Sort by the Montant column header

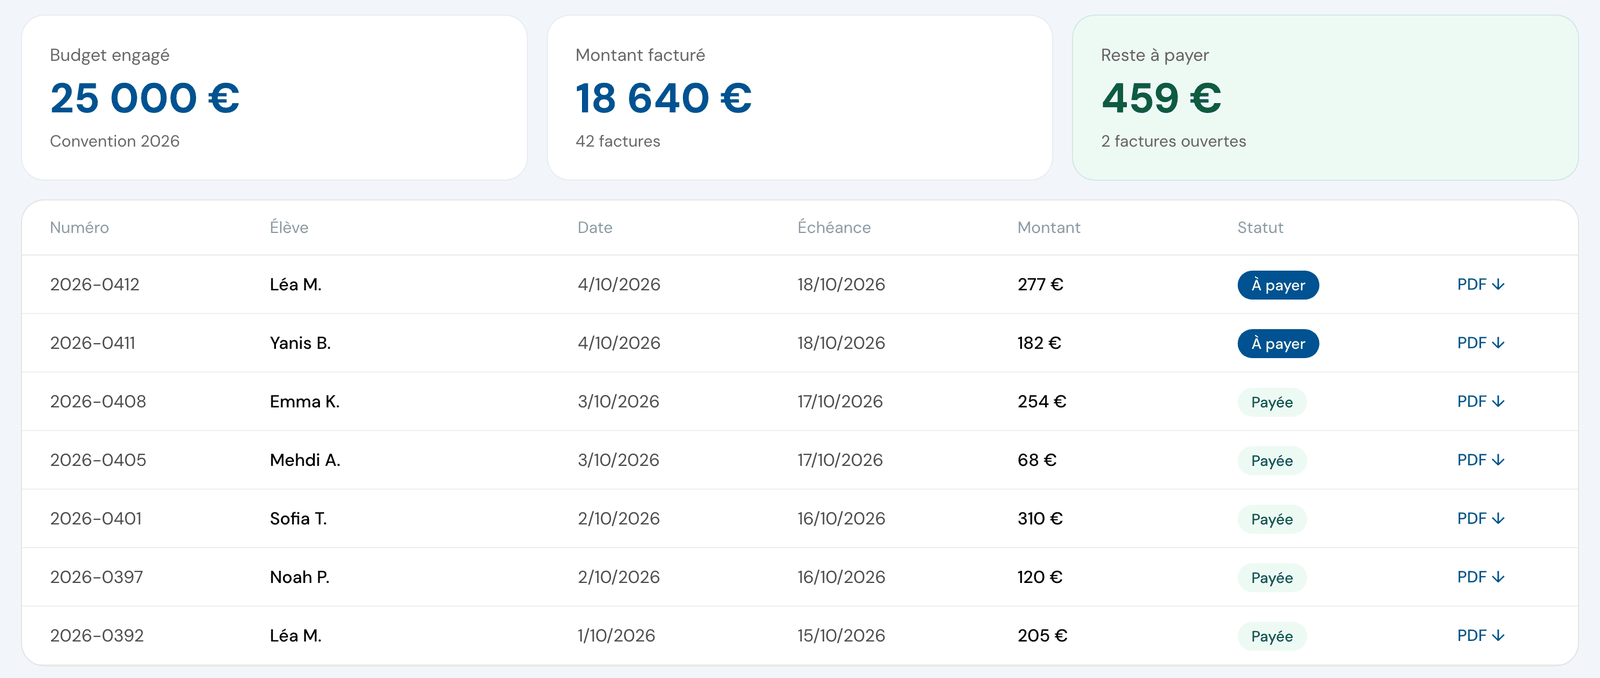point(1048,228)
